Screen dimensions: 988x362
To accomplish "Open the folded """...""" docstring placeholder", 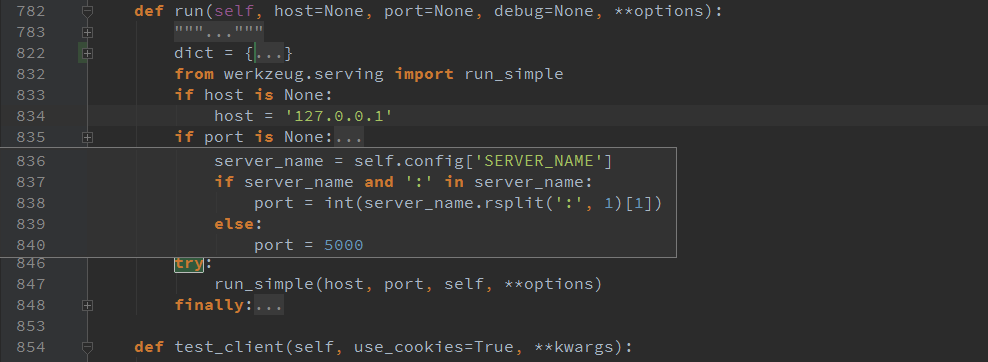I will (219, 32).
